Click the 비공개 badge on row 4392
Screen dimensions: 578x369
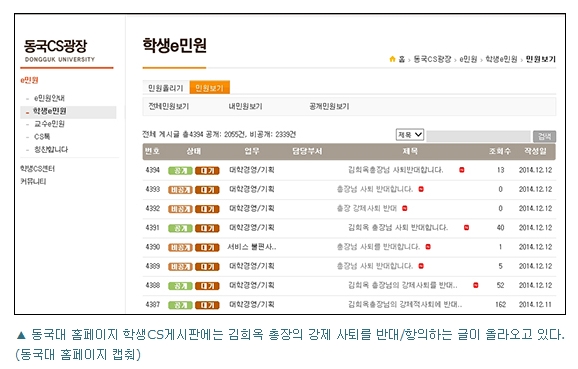coord(180,209)
